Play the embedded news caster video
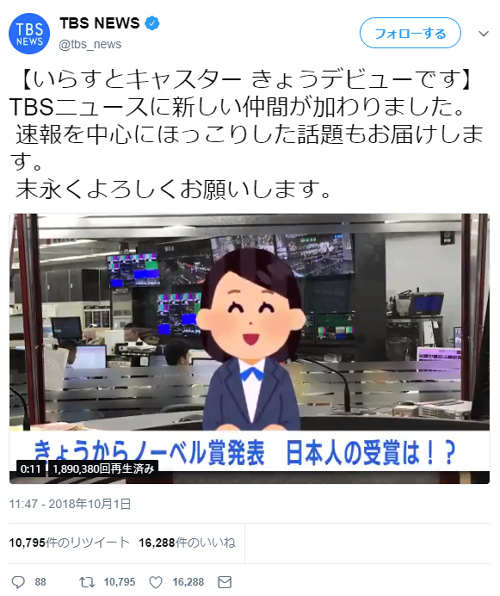Screen dimensions: 500x596 (x=249, y=349)
